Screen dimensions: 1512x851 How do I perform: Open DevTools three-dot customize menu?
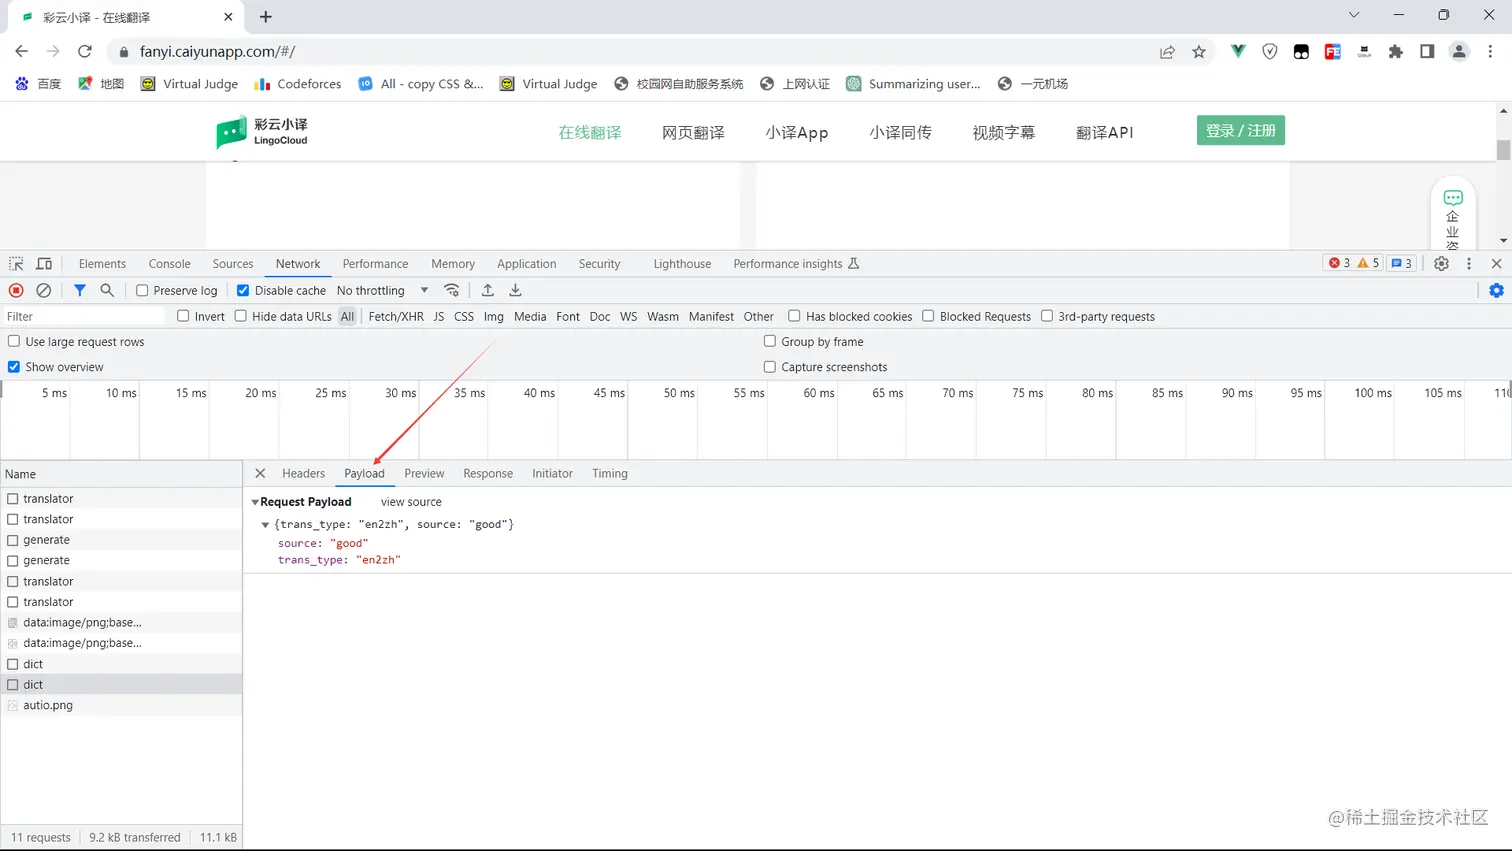coord(1469,264)
